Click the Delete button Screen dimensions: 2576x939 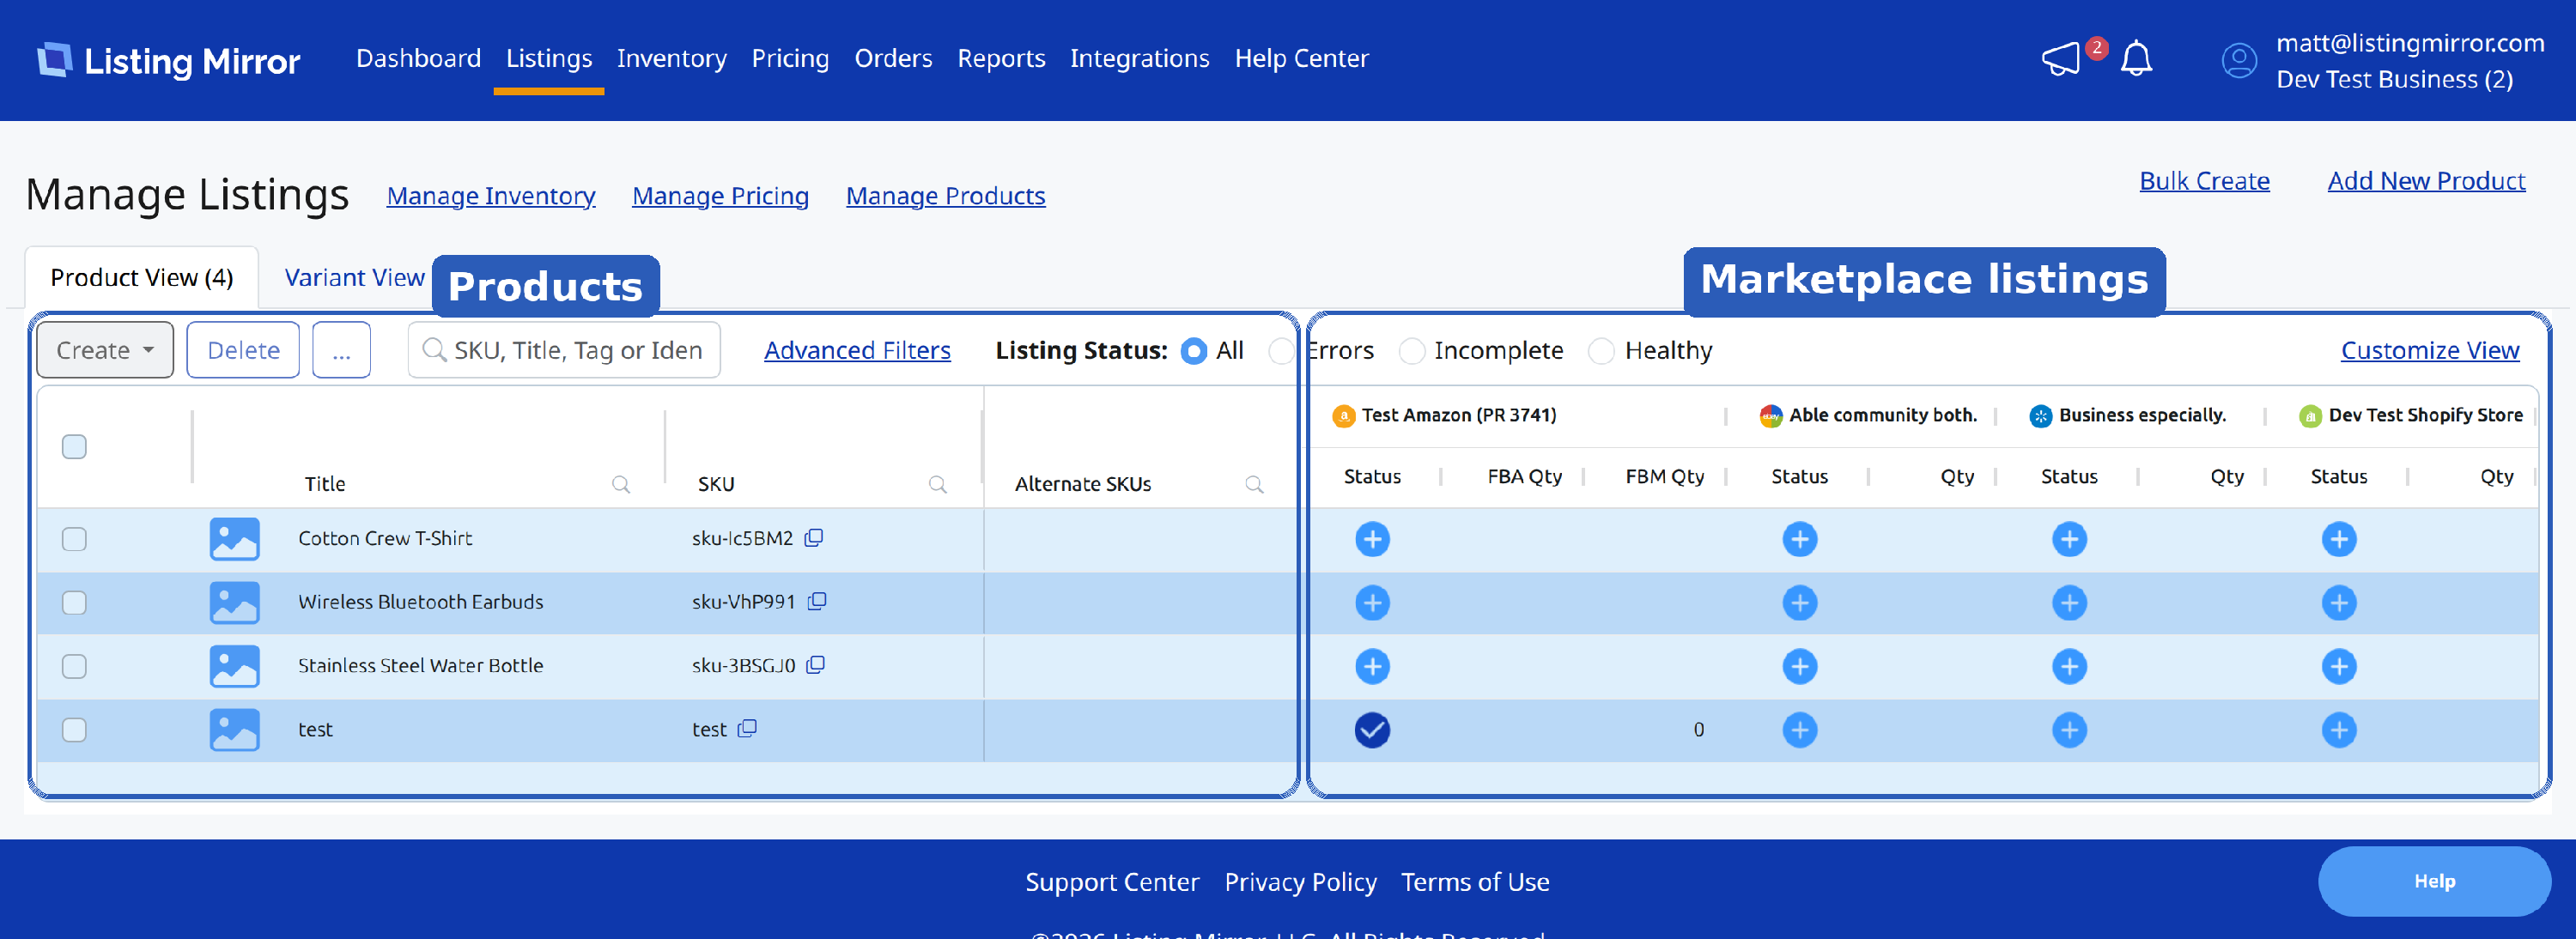pyautogui.click(x=243, y=350)
